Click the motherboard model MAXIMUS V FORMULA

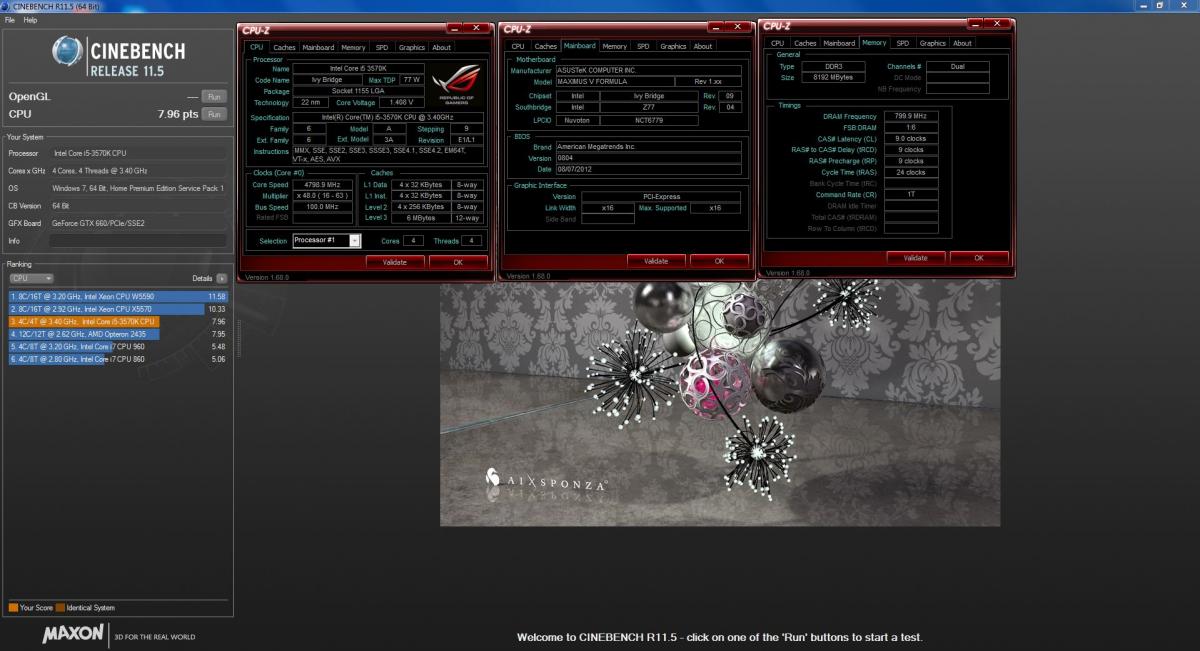pos(614,81)
